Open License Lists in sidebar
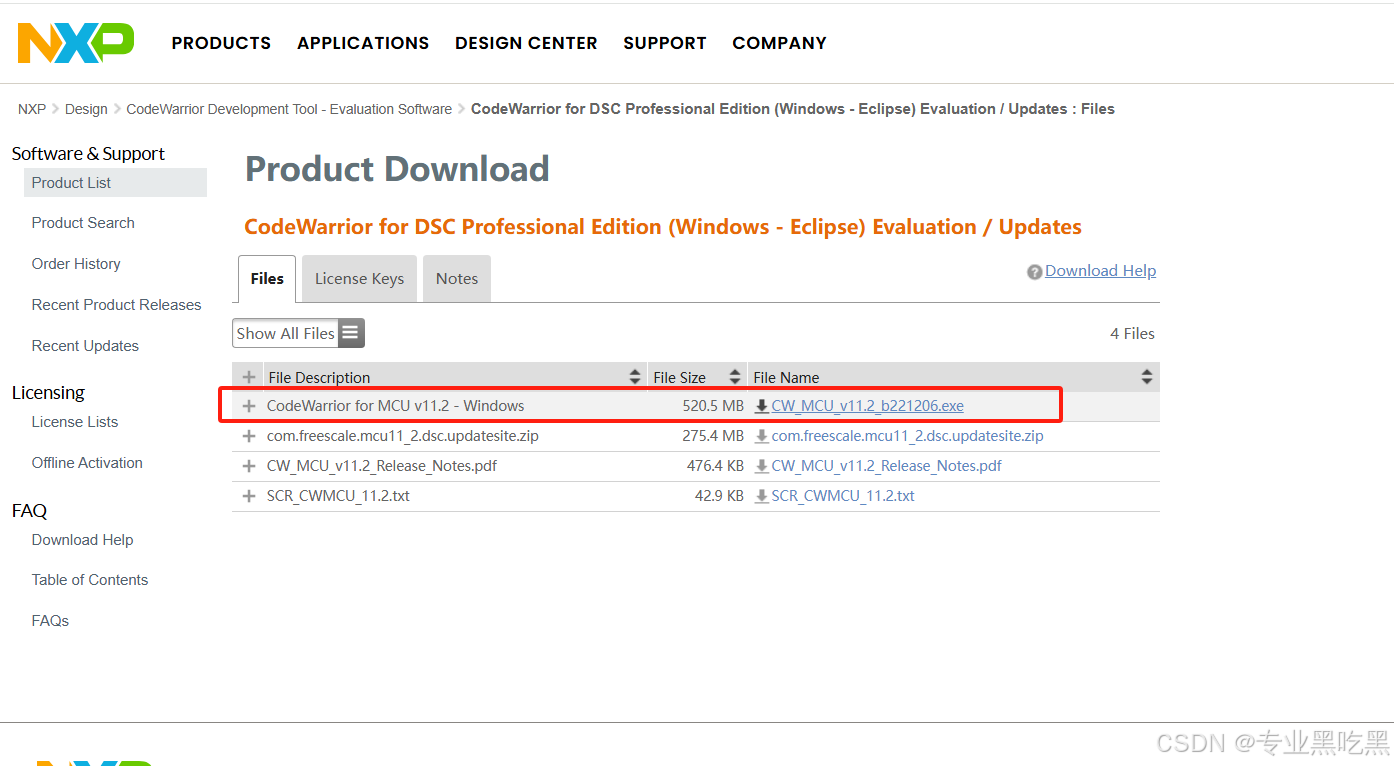 [x=75, y=422]
